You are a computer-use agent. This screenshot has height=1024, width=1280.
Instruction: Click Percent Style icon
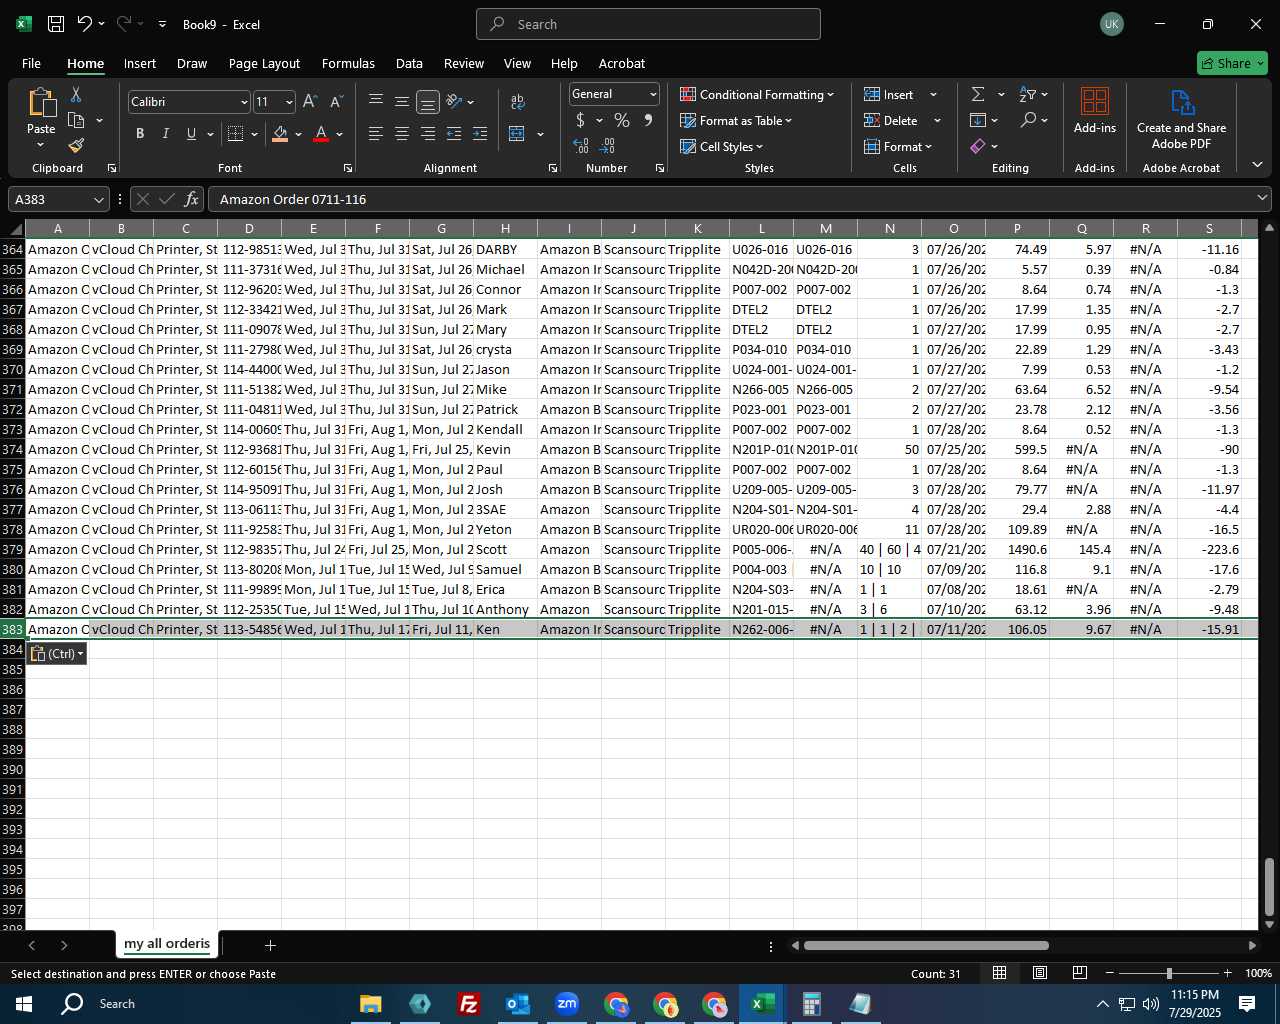pyautogui.click(x=622, y=120)
